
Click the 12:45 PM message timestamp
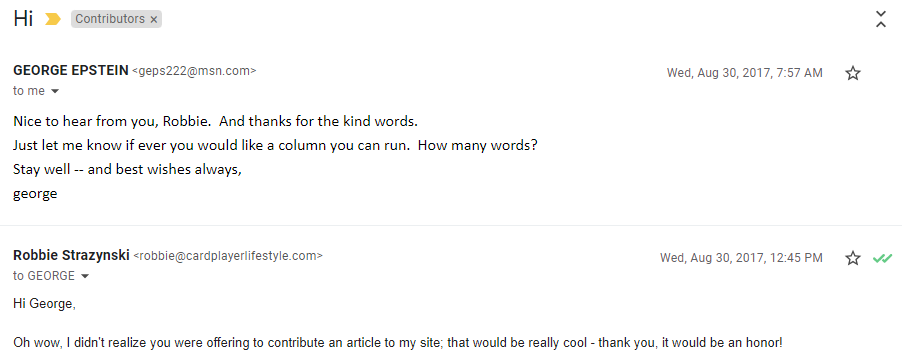(741, 258)
